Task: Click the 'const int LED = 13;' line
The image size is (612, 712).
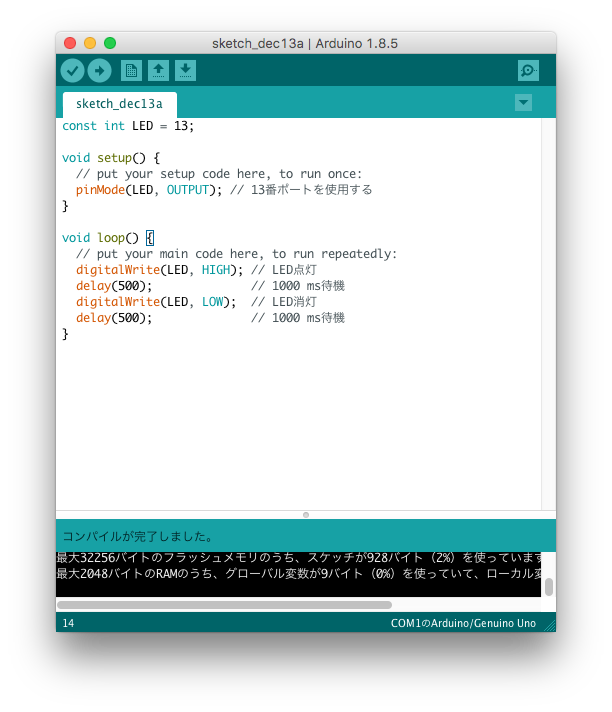Action: [128, 126]
